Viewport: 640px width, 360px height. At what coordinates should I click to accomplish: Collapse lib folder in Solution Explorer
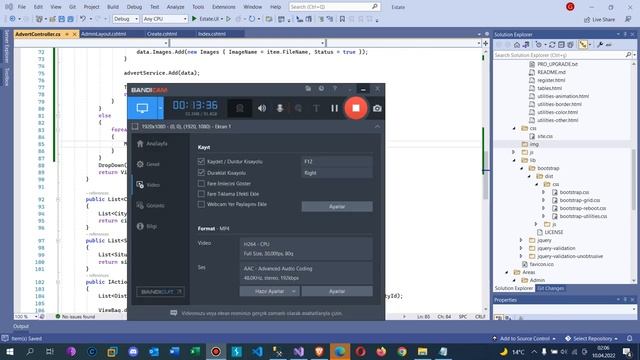514,160
